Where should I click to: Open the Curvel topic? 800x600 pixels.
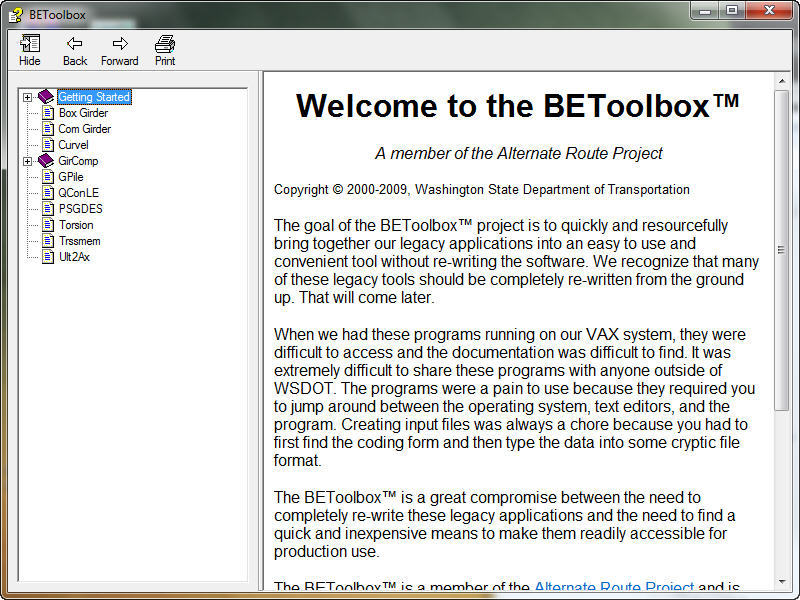(73, 145)
